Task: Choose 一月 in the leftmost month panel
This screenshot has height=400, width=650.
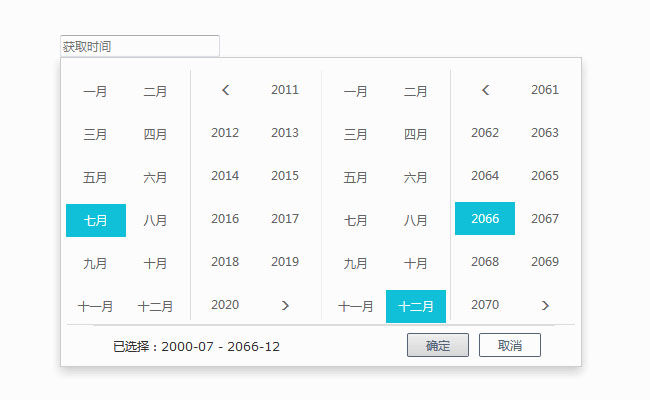Action: 96,91
